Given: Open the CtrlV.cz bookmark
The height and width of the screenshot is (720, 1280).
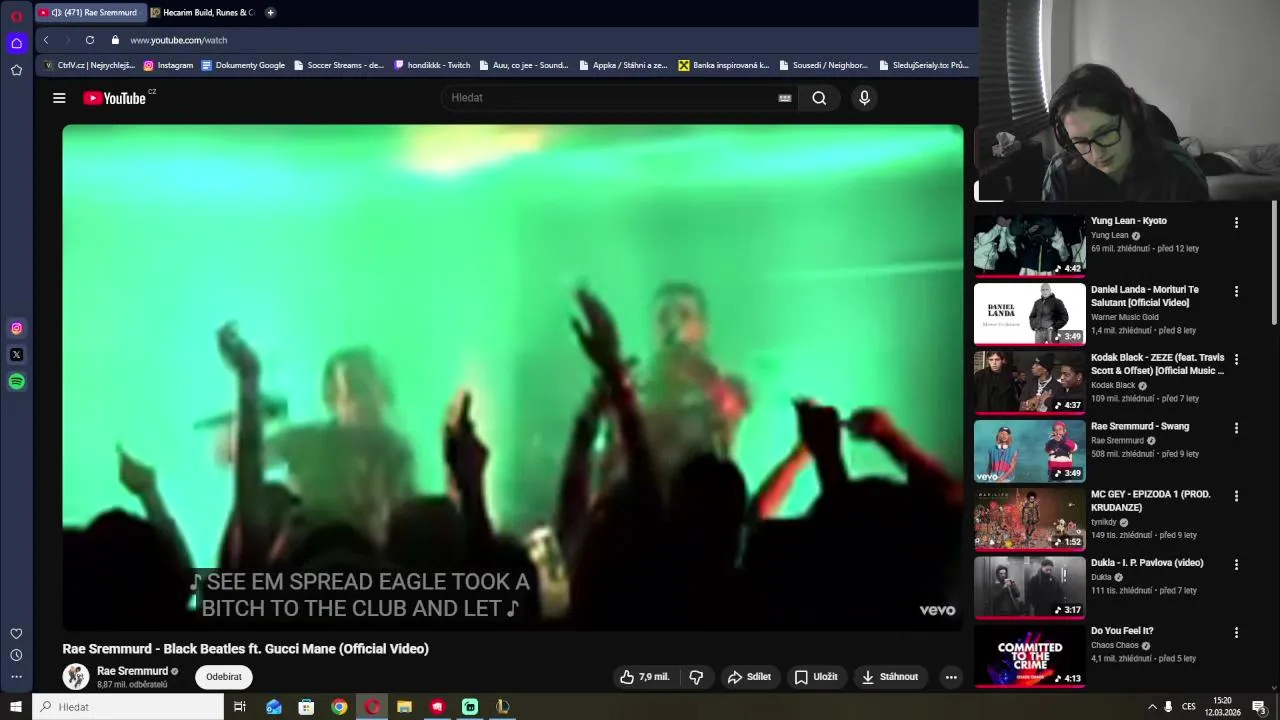Looking at the screenshot, I should [x=89, y=65].
